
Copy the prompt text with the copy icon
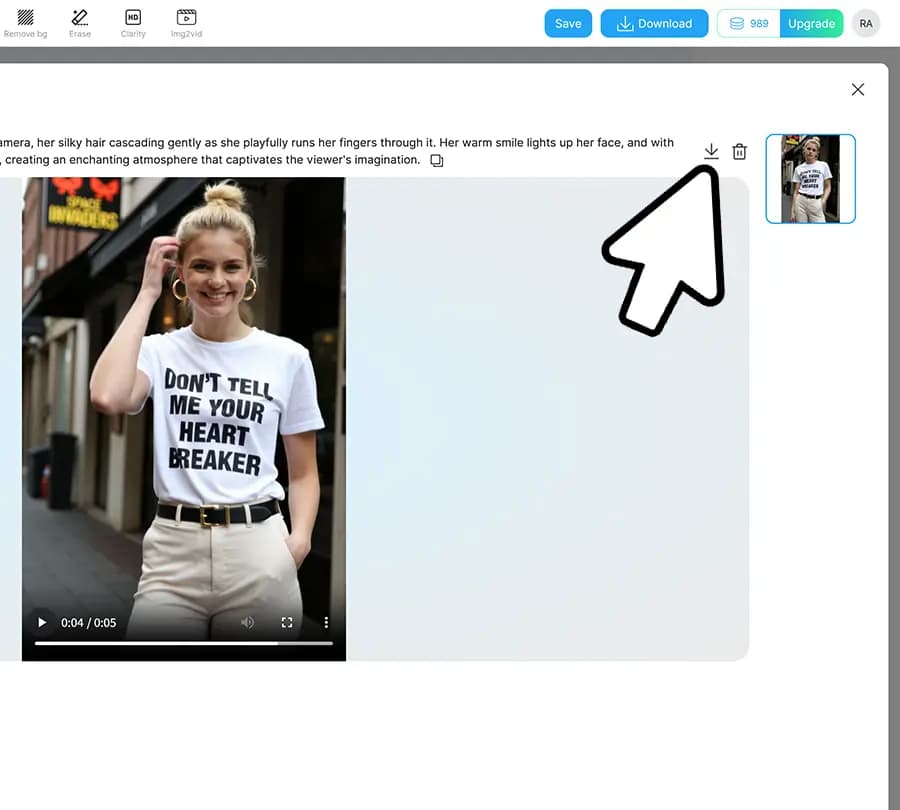[x=436, y=161]
